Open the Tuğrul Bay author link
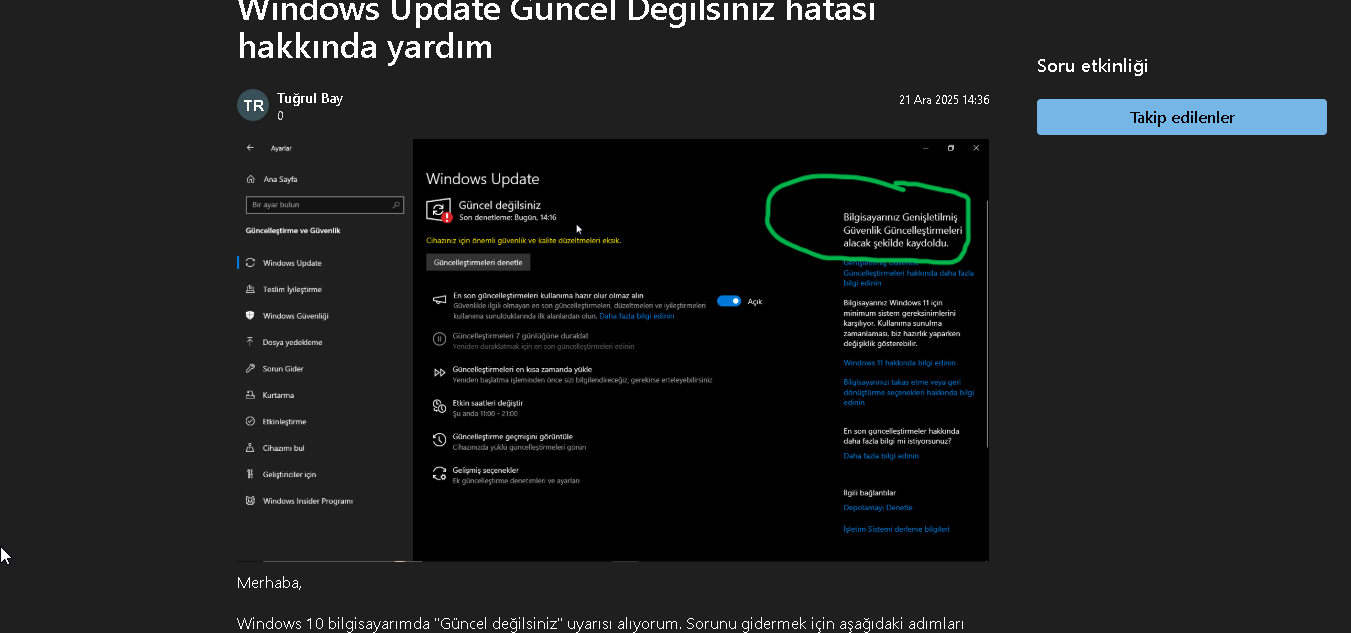Image resolution: width=1351 pixels, height=633 pixels. pos(310,98)
